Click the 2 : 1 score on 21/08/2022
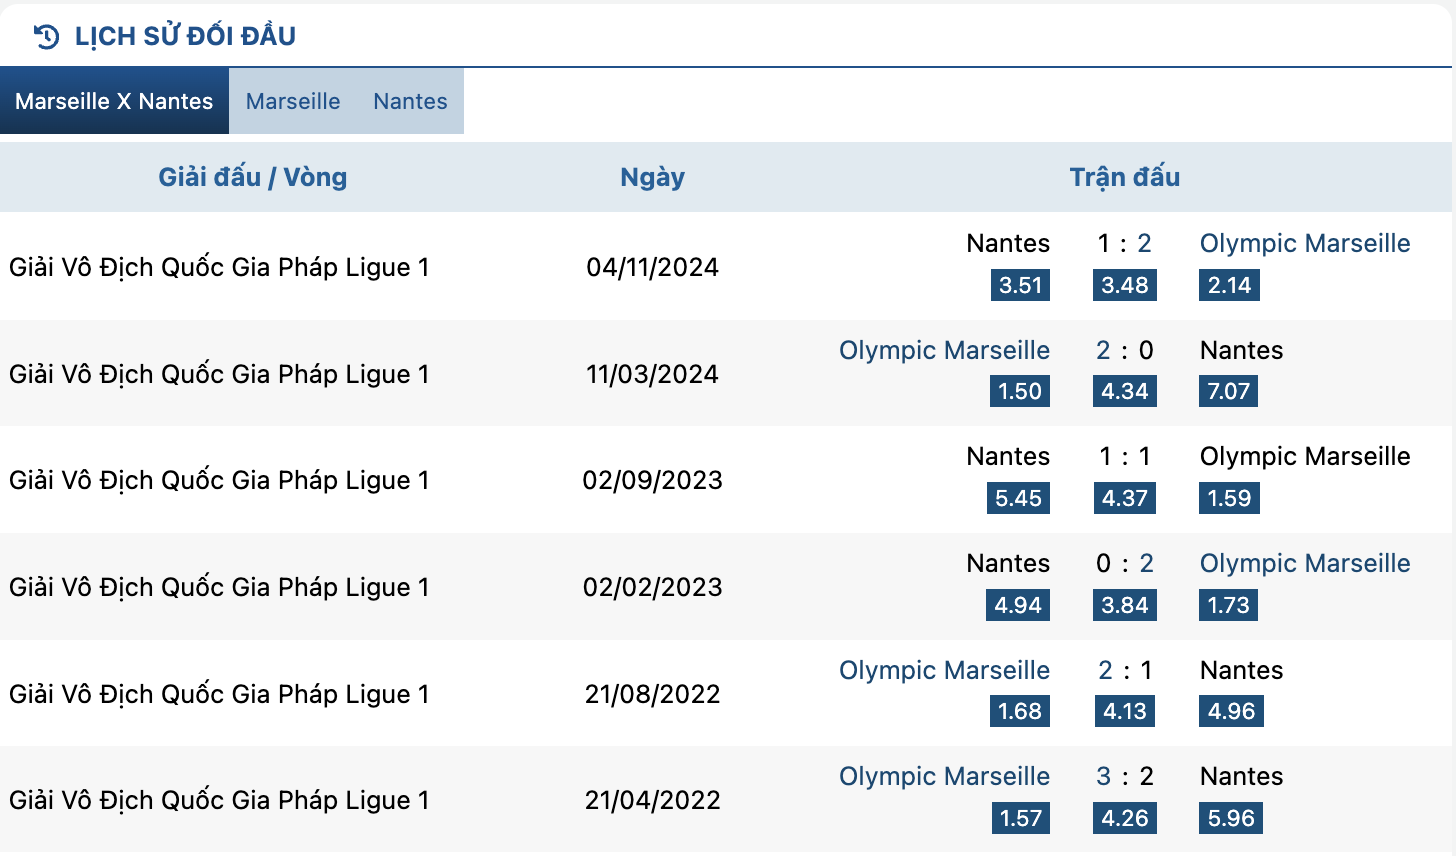This screenshot has width=1456, height=856. (1124, 670)
